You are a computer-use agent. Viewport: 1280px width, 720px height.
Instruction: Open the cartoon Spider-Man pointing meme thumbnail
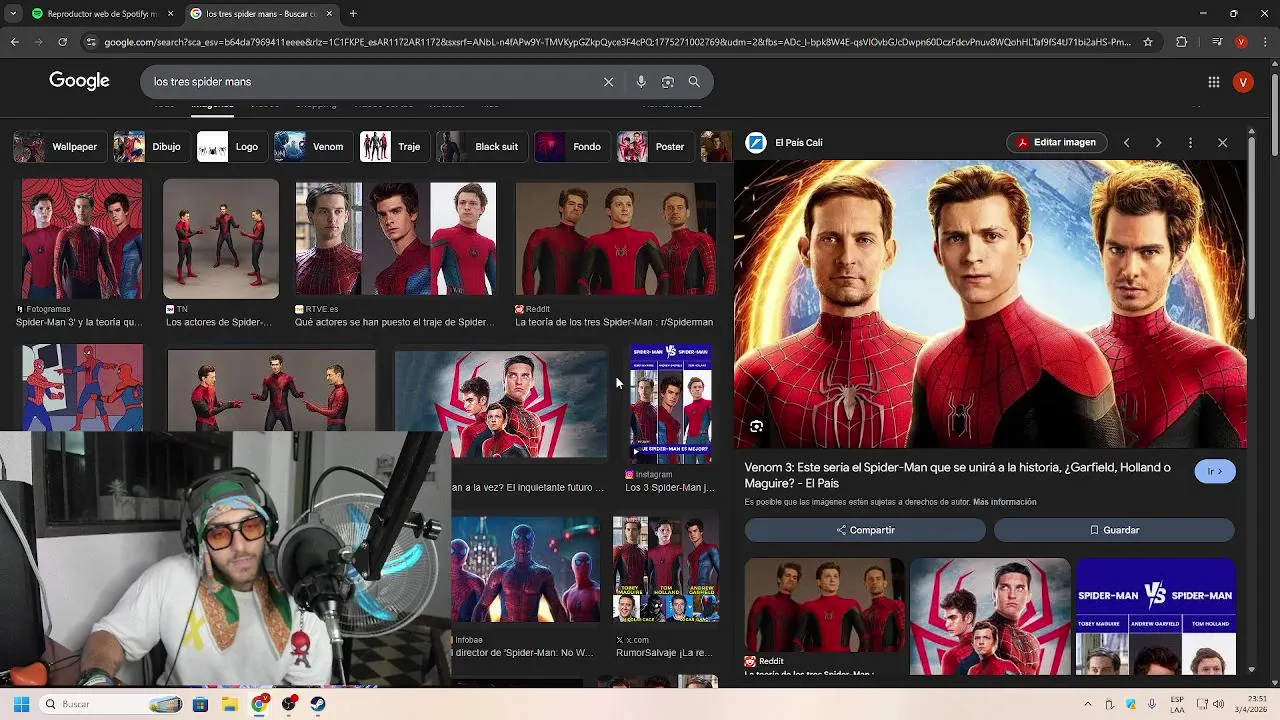click(82, 388)
